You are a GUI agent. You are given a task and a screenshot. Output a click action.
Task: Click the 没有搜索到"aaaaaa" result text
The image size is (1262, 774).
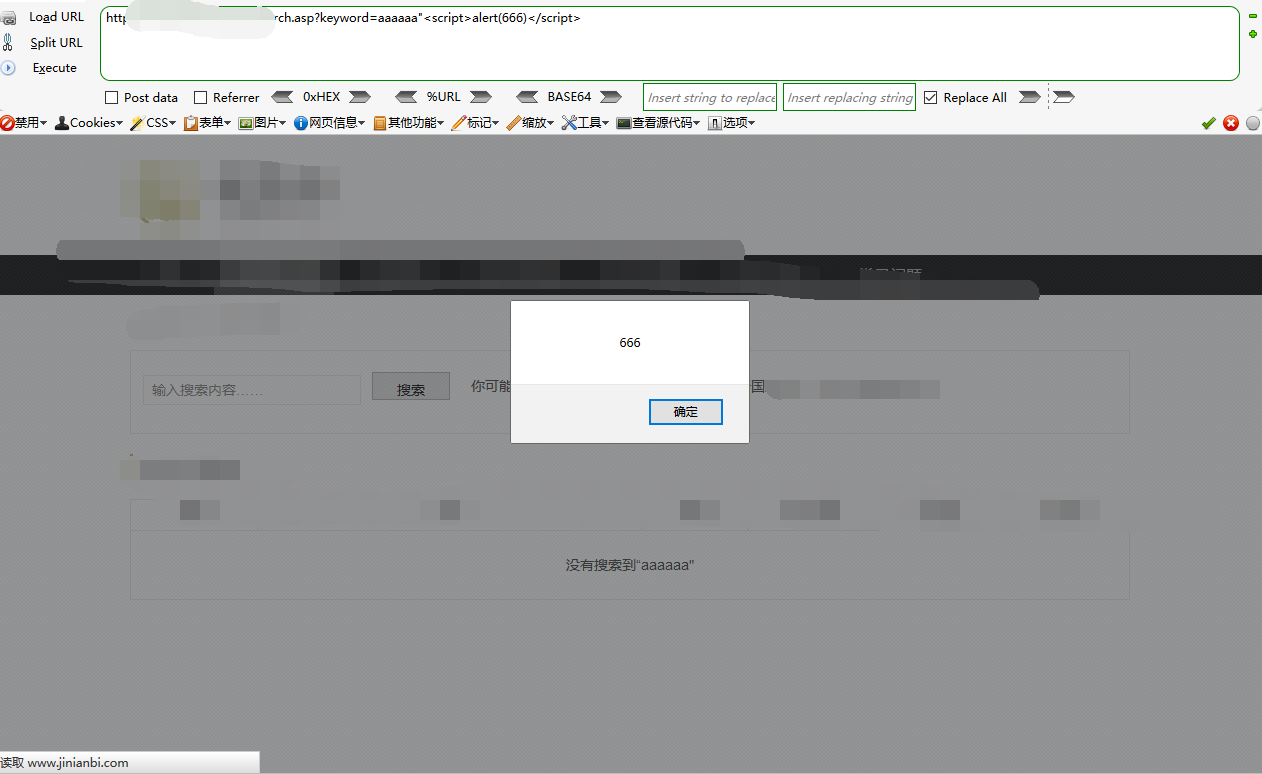tap(630, 565)
